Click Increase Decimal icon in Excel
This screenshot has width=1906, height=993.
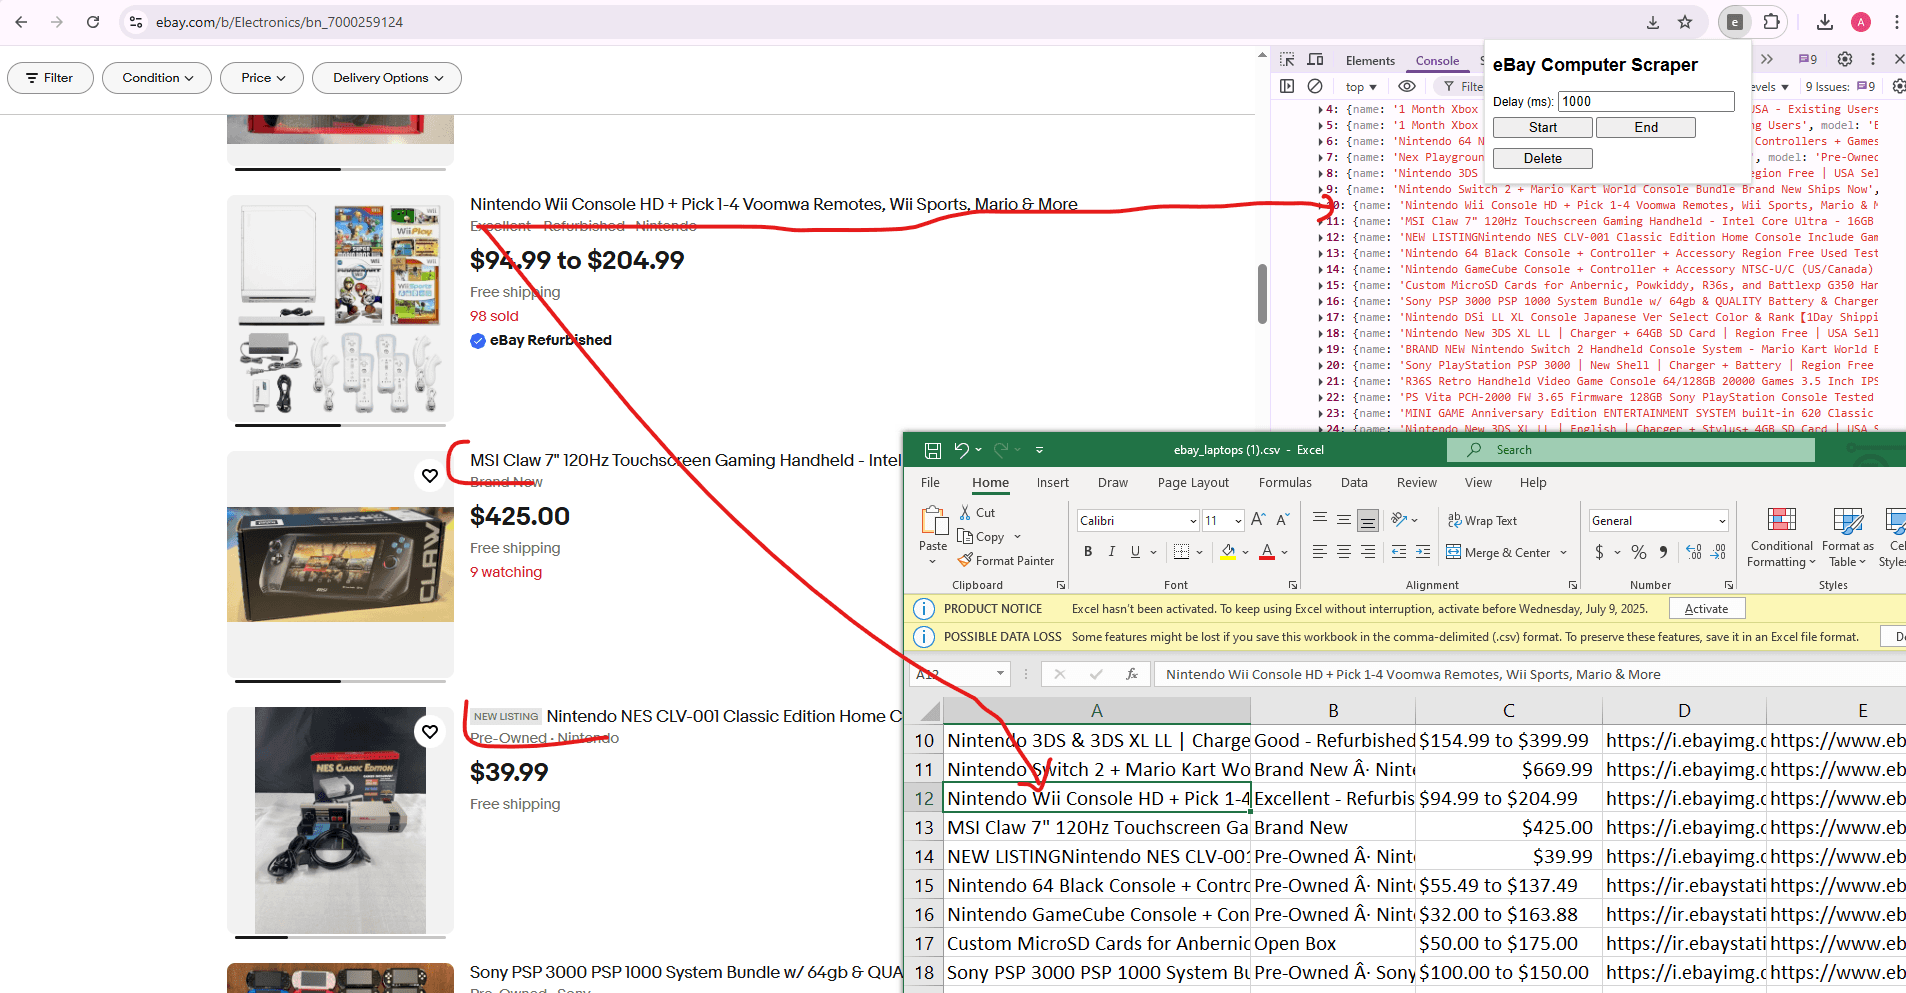[1694, 552]
